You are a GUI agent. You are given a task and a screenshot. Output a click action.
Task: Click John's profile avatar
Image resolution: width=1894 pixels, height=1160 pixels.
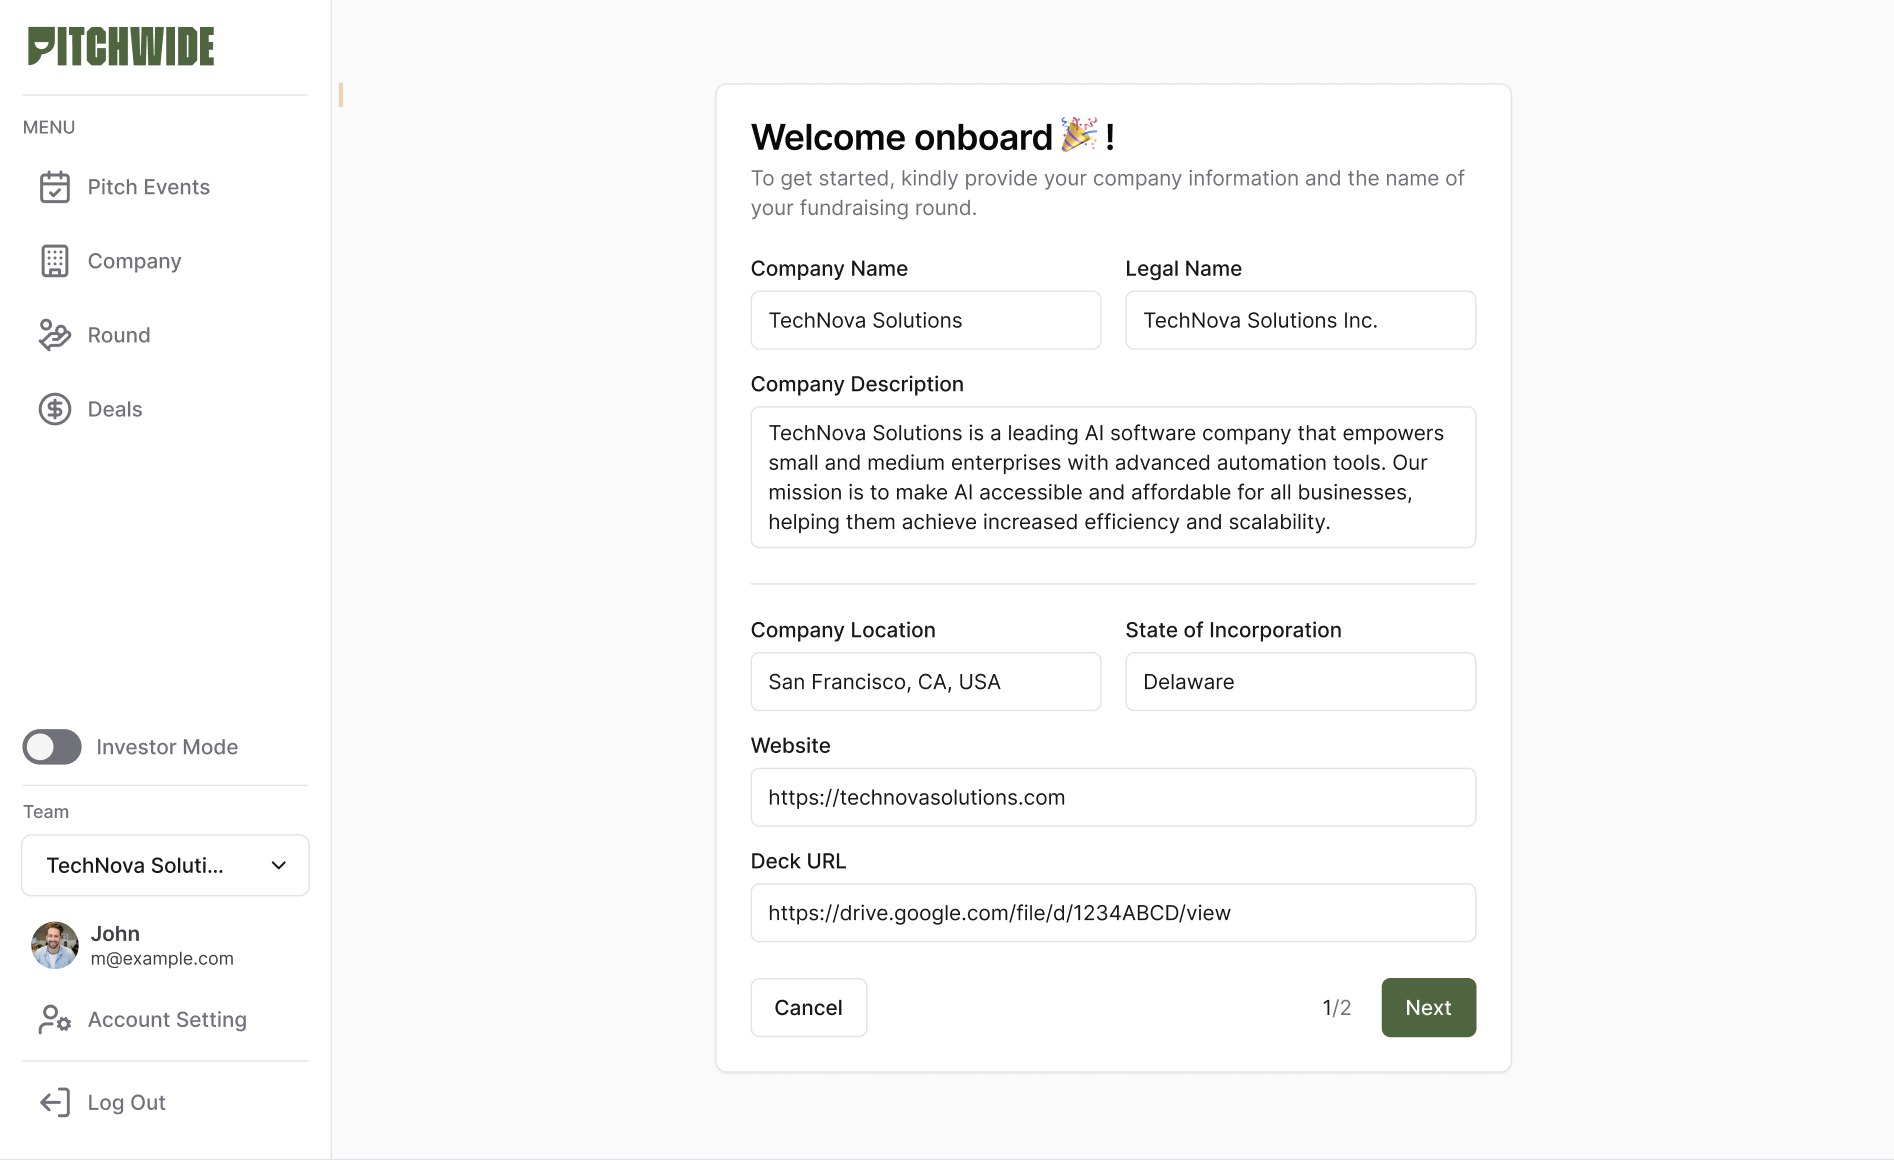pyautogui.click(x=55, y=945)
